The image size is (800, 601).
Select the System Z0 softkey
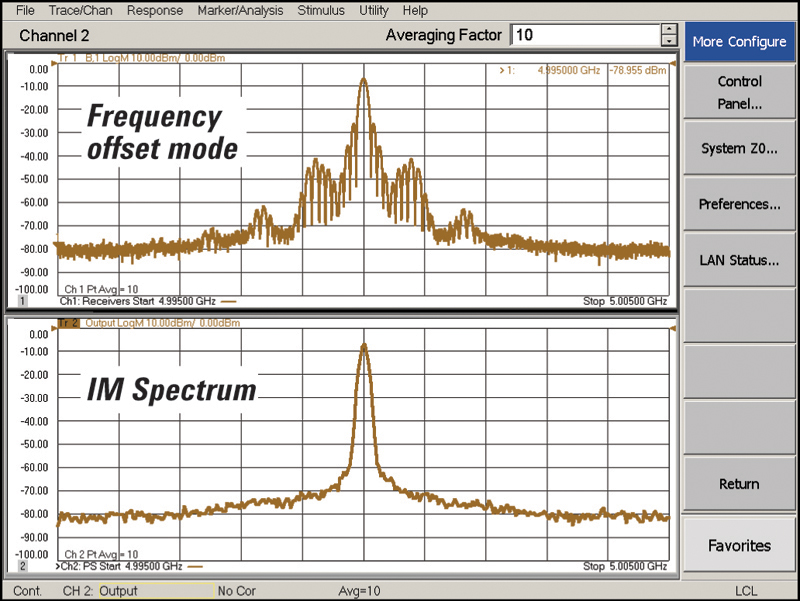[x=739, y=148]
